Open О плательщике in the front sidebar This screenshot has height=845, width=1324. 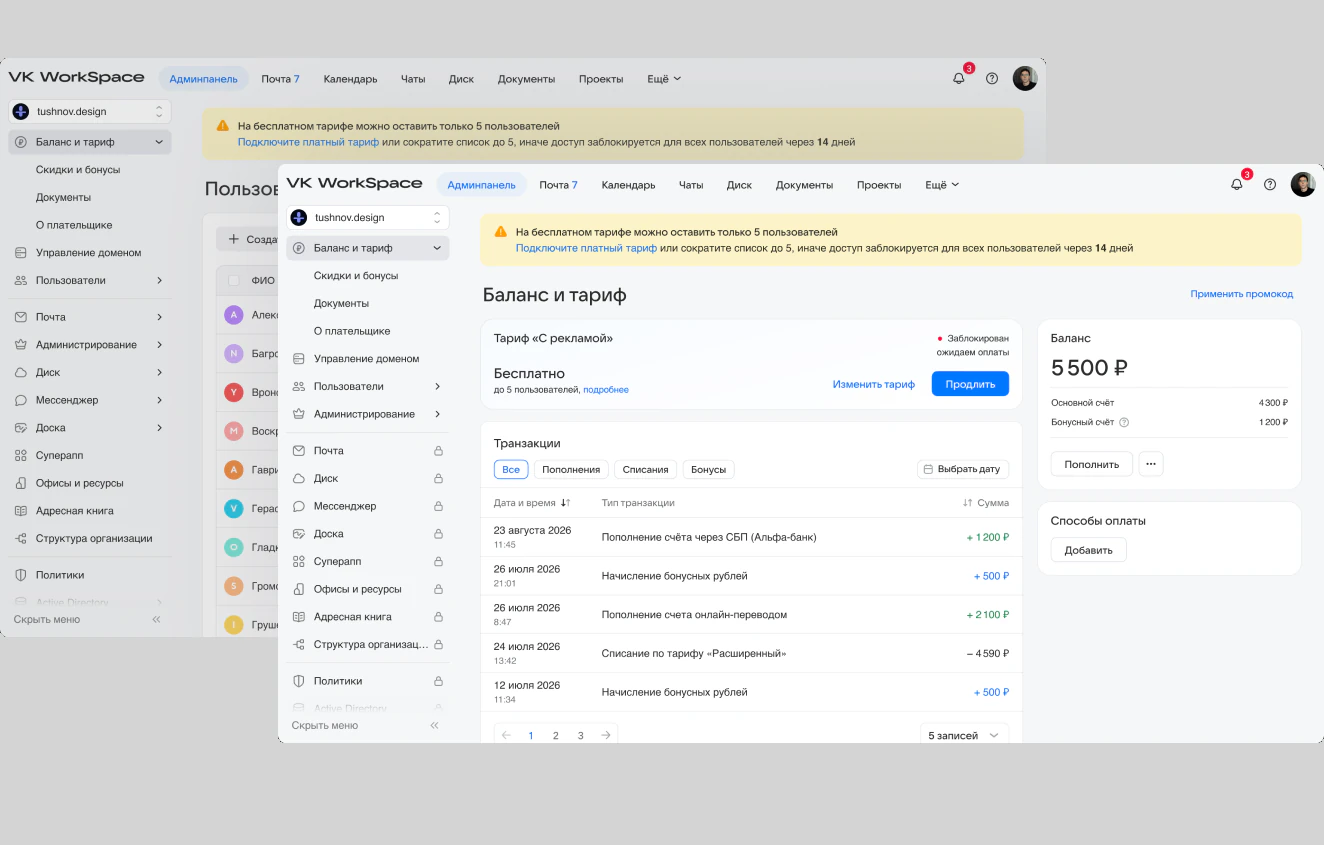click(x=352, y=331)
